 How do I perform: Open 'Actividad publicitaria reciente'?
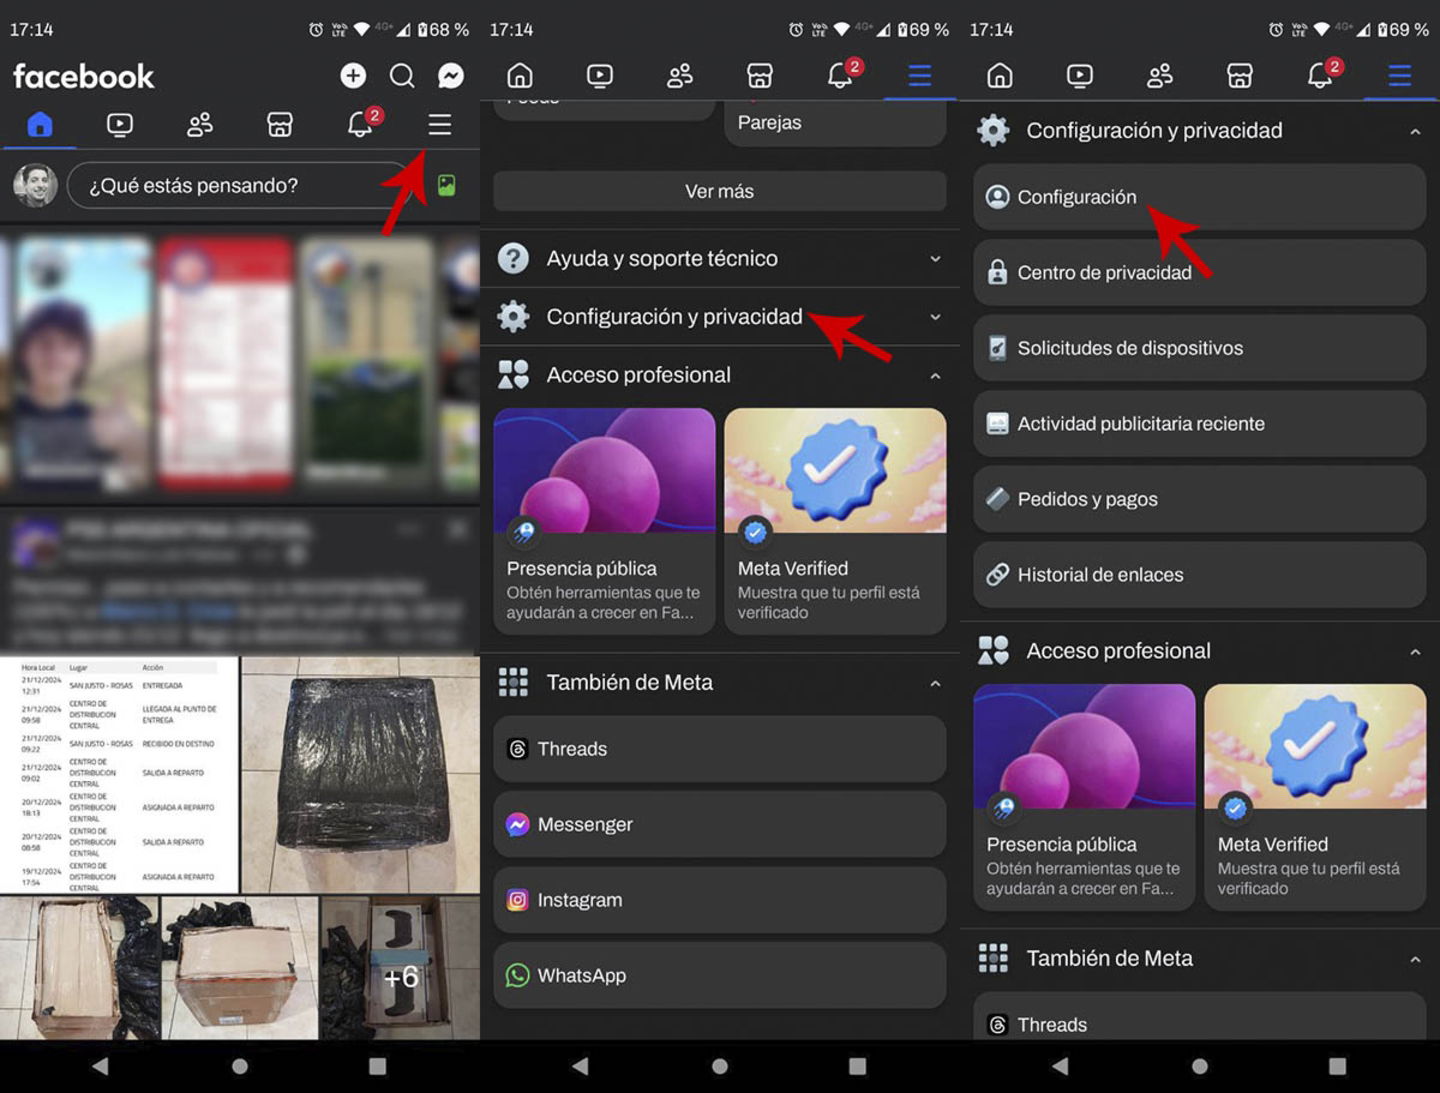click(x=1200, y=424)
